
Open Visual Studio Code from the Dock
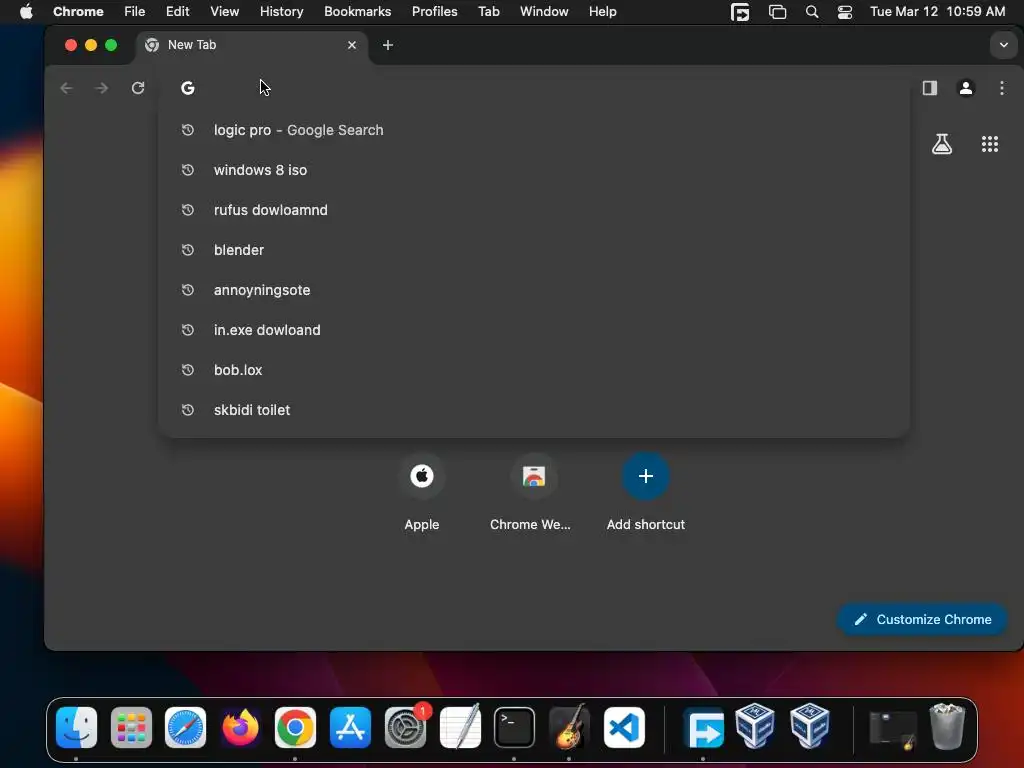[x=624, y=727]
